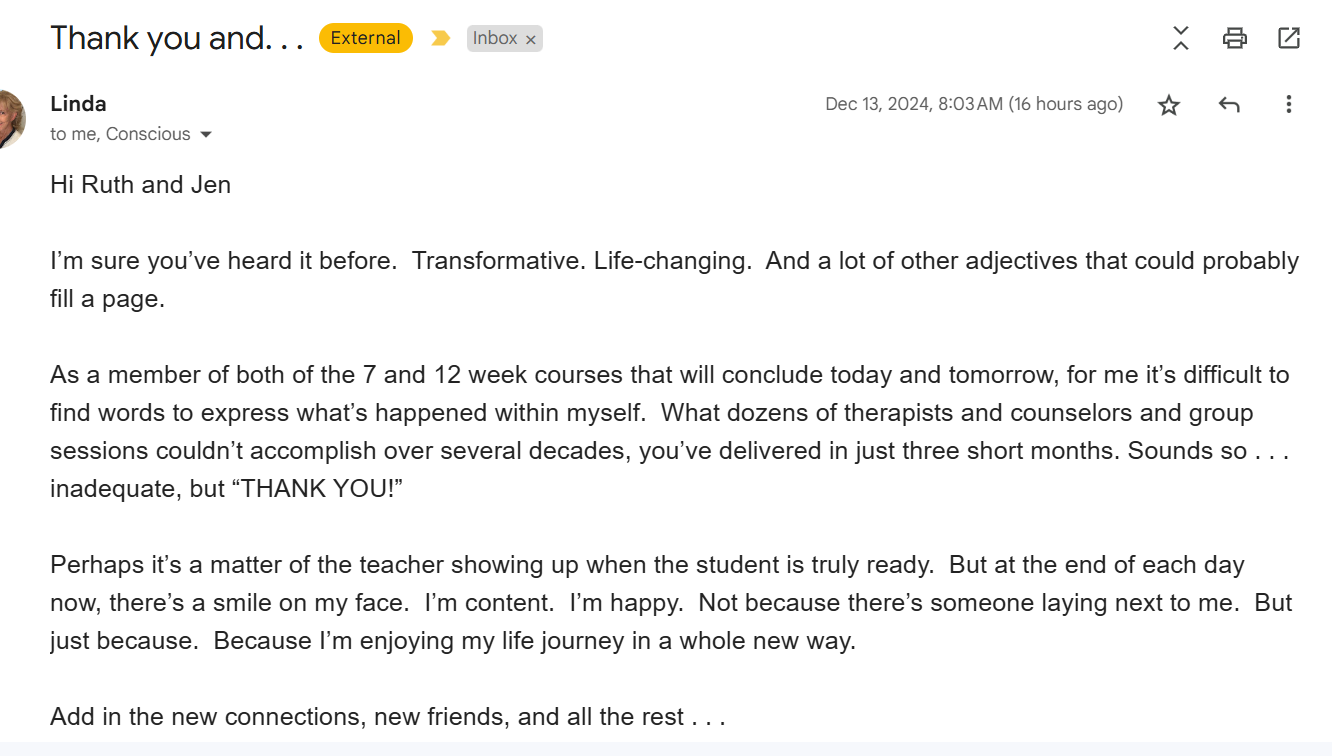The width and height of the screenshot is (1332, 756).
Task: Open the Inbox label
Action: click(x=495, y=38)
